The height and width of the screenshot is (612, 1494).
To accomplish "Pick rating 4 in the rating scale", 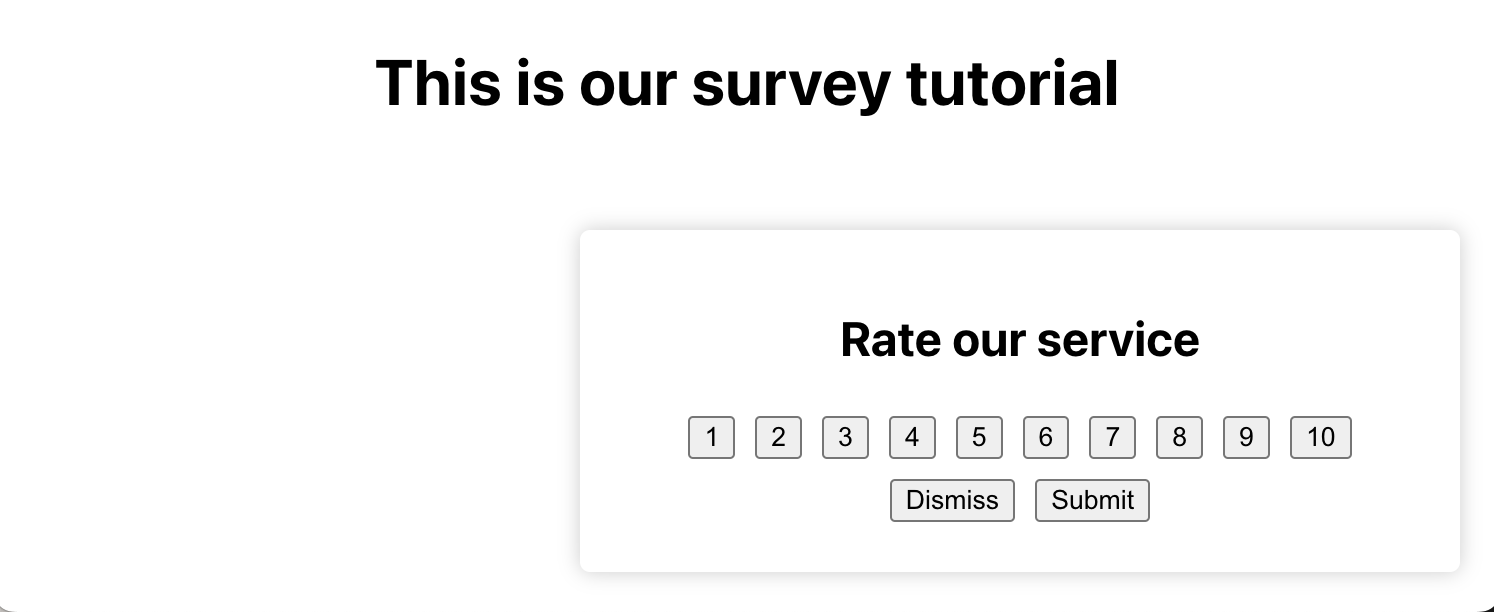I will pos(912,438).
